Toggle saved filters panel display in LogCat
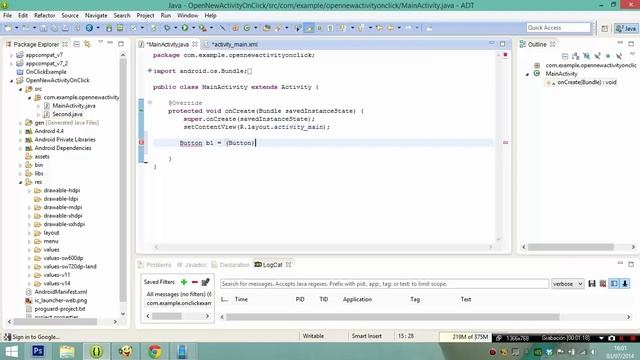640x360 pixels. click(614, 284)
